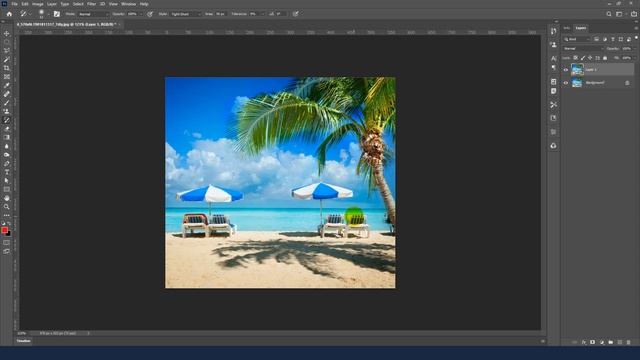Select the Move tool
Viewport: 640px width, 360px height.
pos(7,33)
